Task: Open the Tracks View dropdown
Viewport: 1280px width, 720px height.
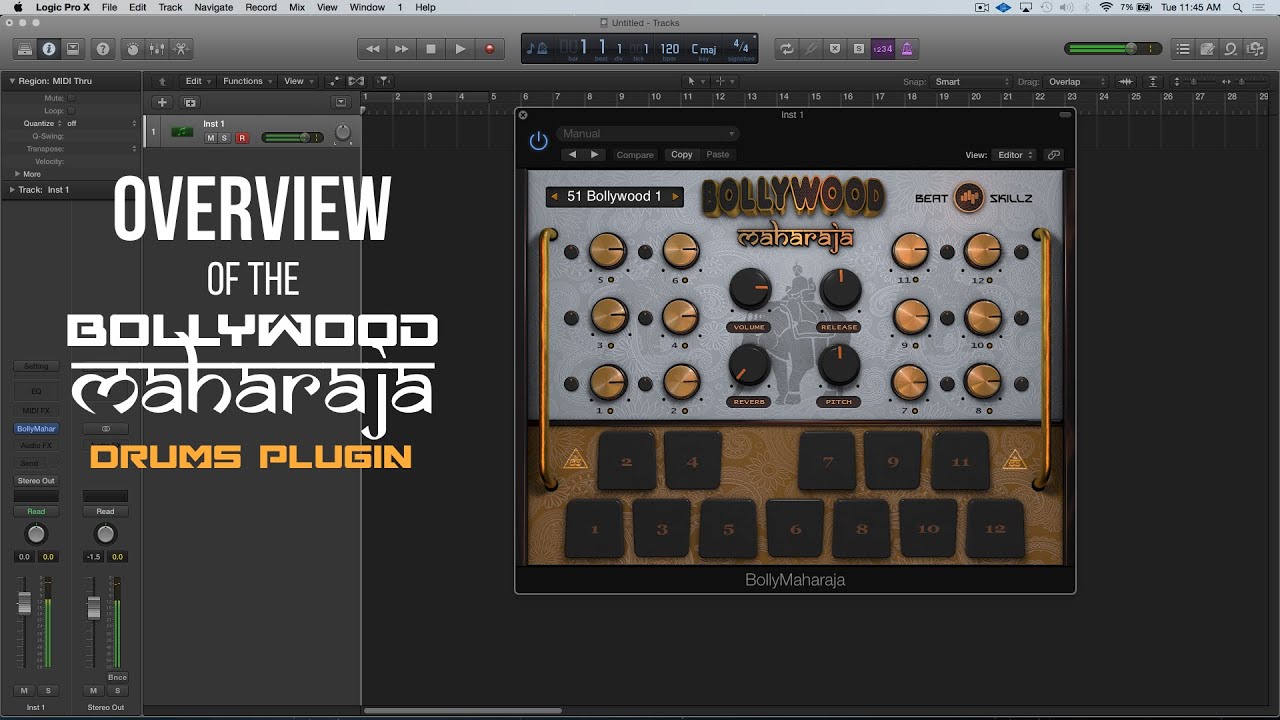Action: 298,81
